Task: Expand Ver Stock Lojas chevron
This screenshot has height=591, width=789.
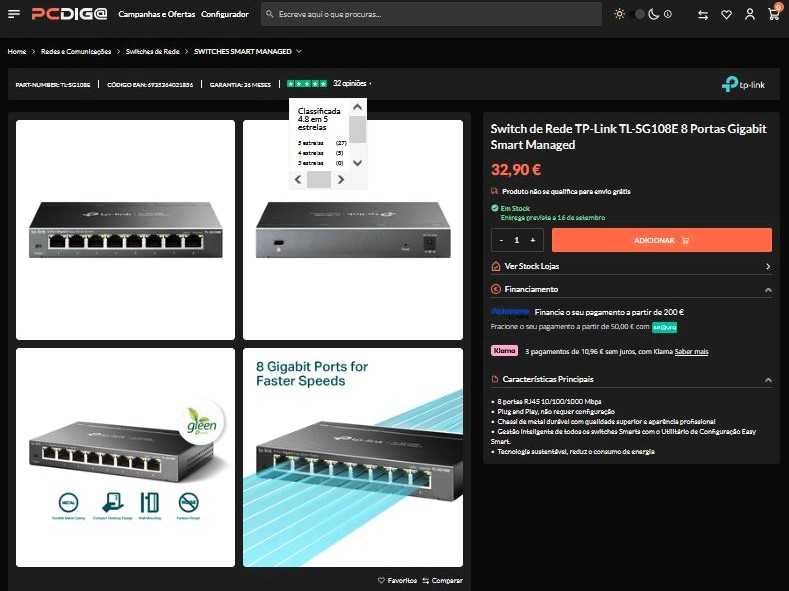Action: pyautogui.click(x=768, y=267)
